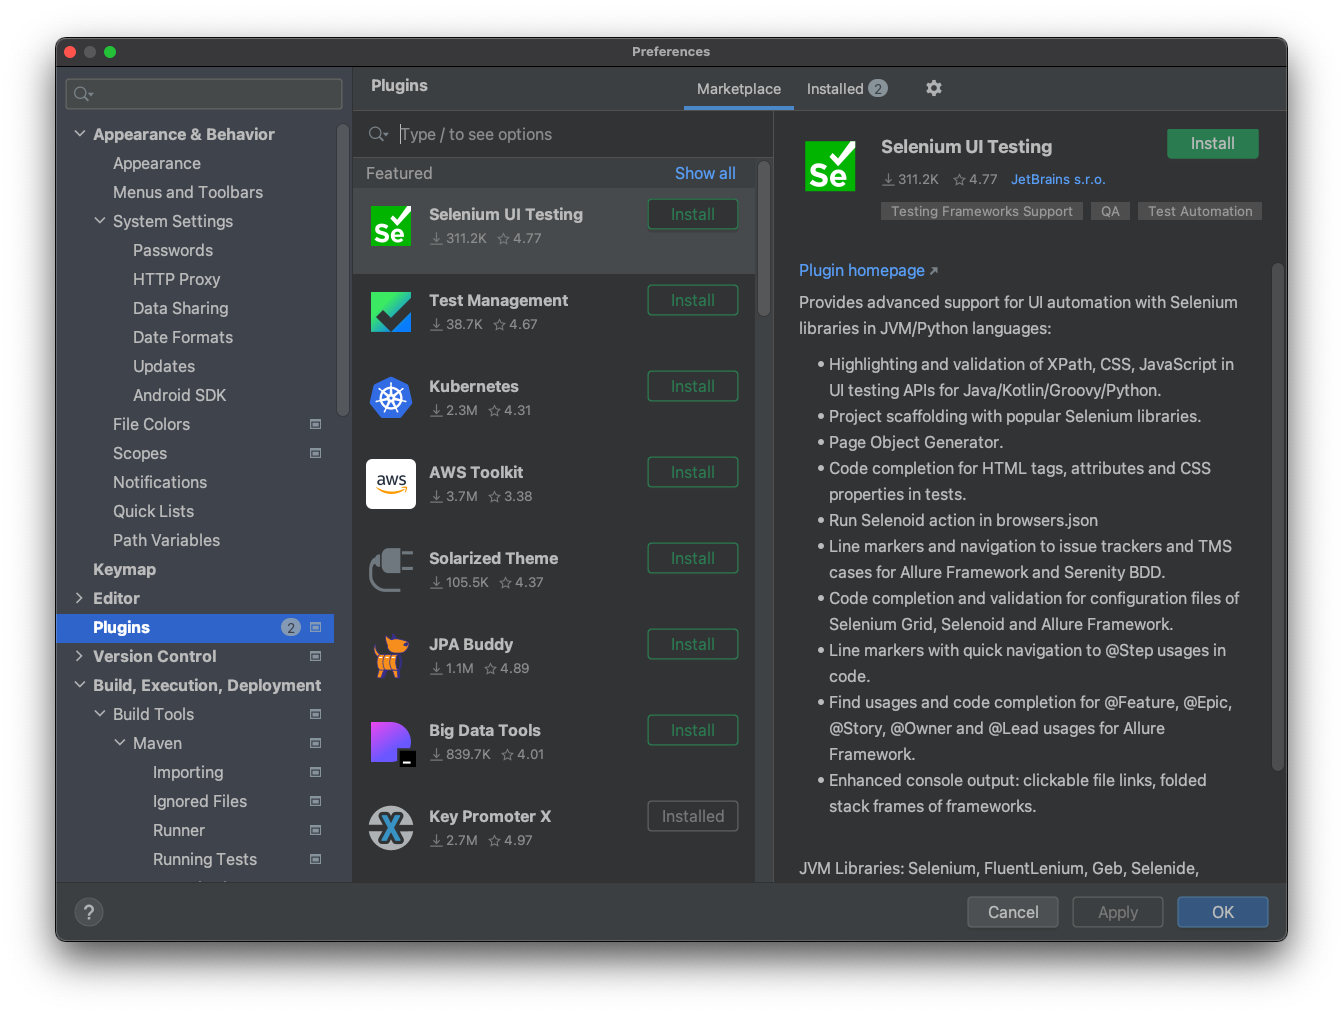Image resolution: width=1343 pixels, height=1015 pixels.
Task: Focus the settings search field
Action: 204,94
